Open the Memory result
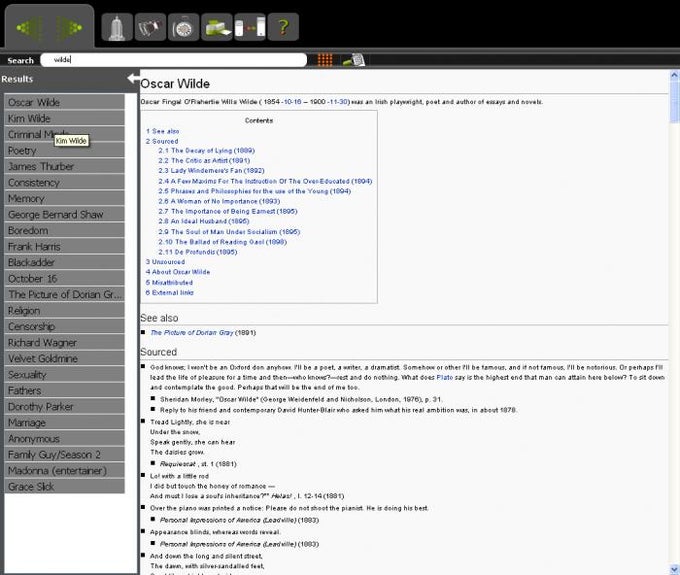 coord(64,199)
